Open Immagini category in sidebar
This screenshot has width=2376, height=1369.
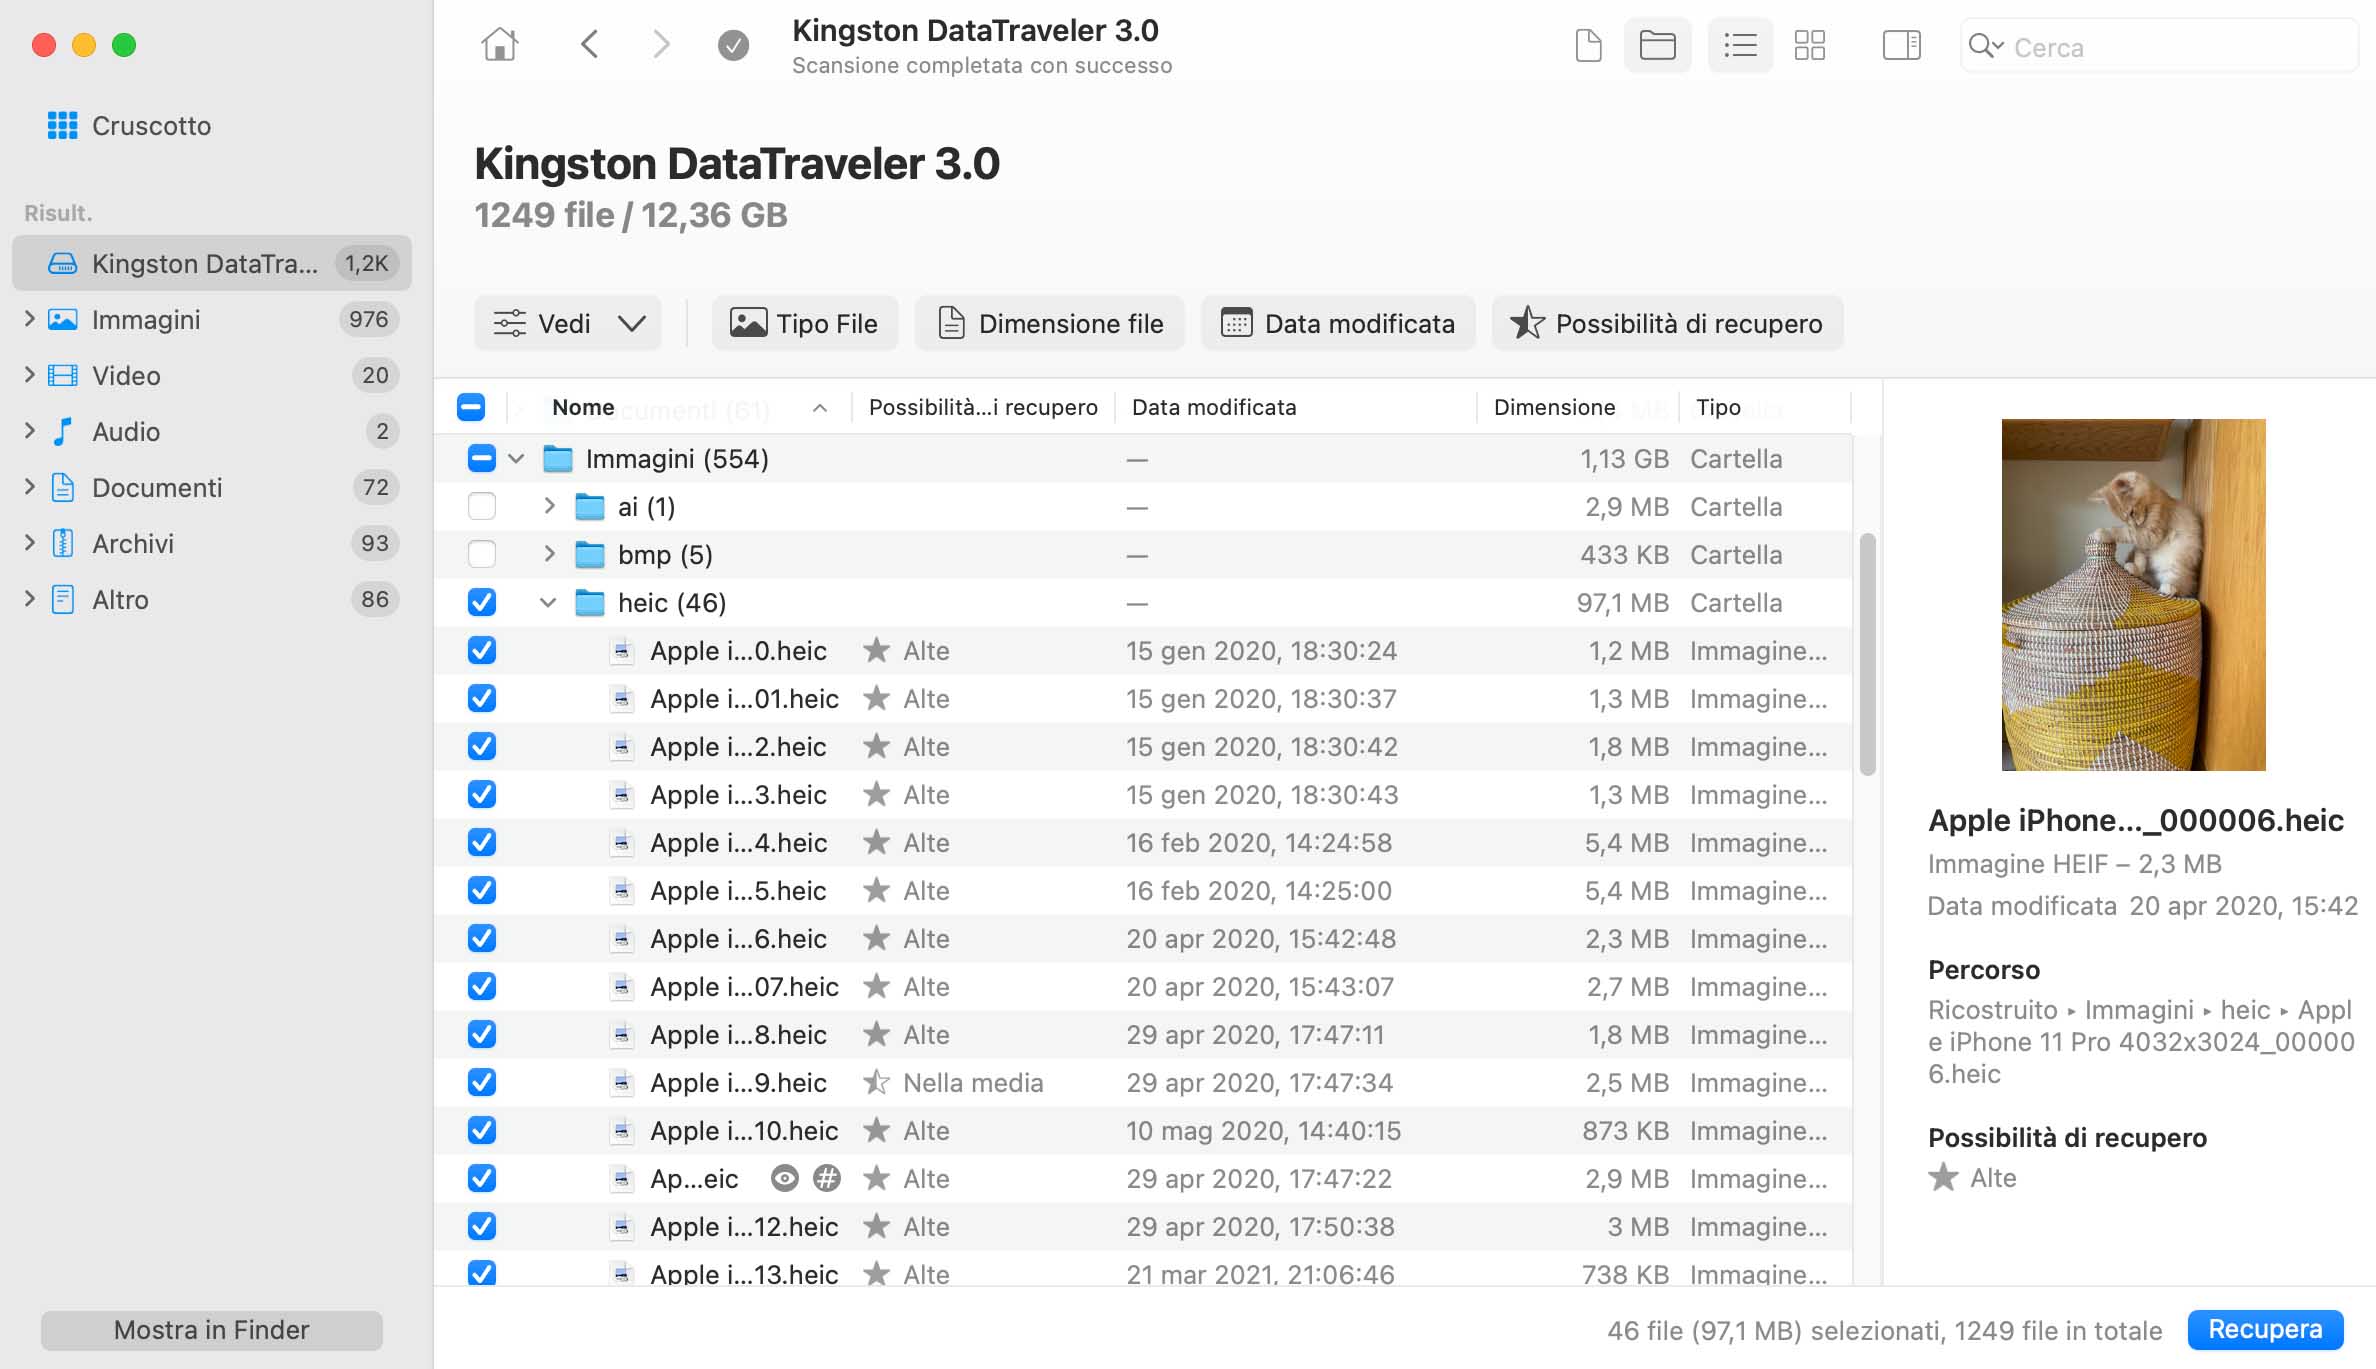click(212, 319)
